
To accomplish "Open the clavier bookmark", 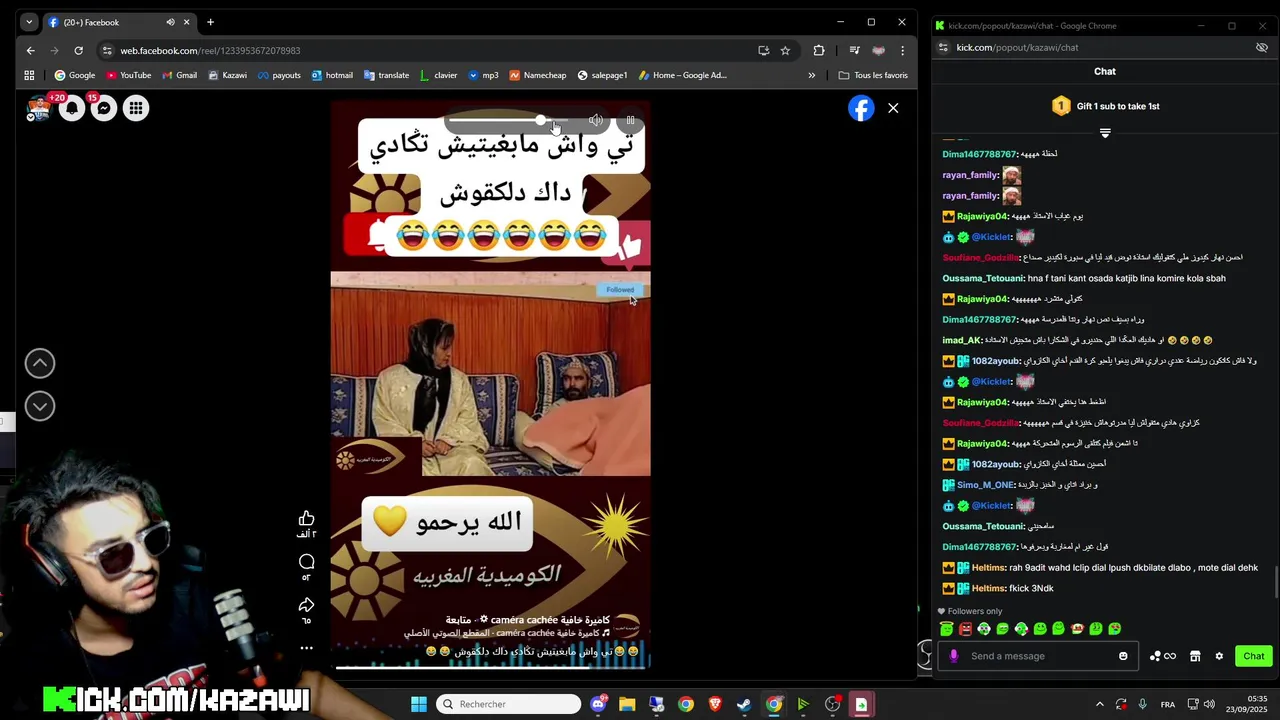I will click(438, 75).
